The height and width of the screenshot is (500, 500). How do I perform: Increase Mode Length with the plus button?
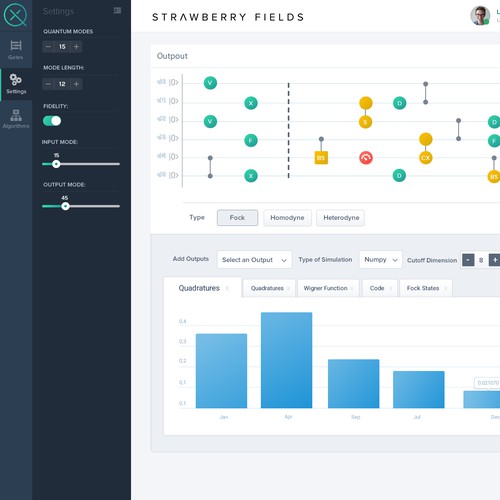point(76,84)
